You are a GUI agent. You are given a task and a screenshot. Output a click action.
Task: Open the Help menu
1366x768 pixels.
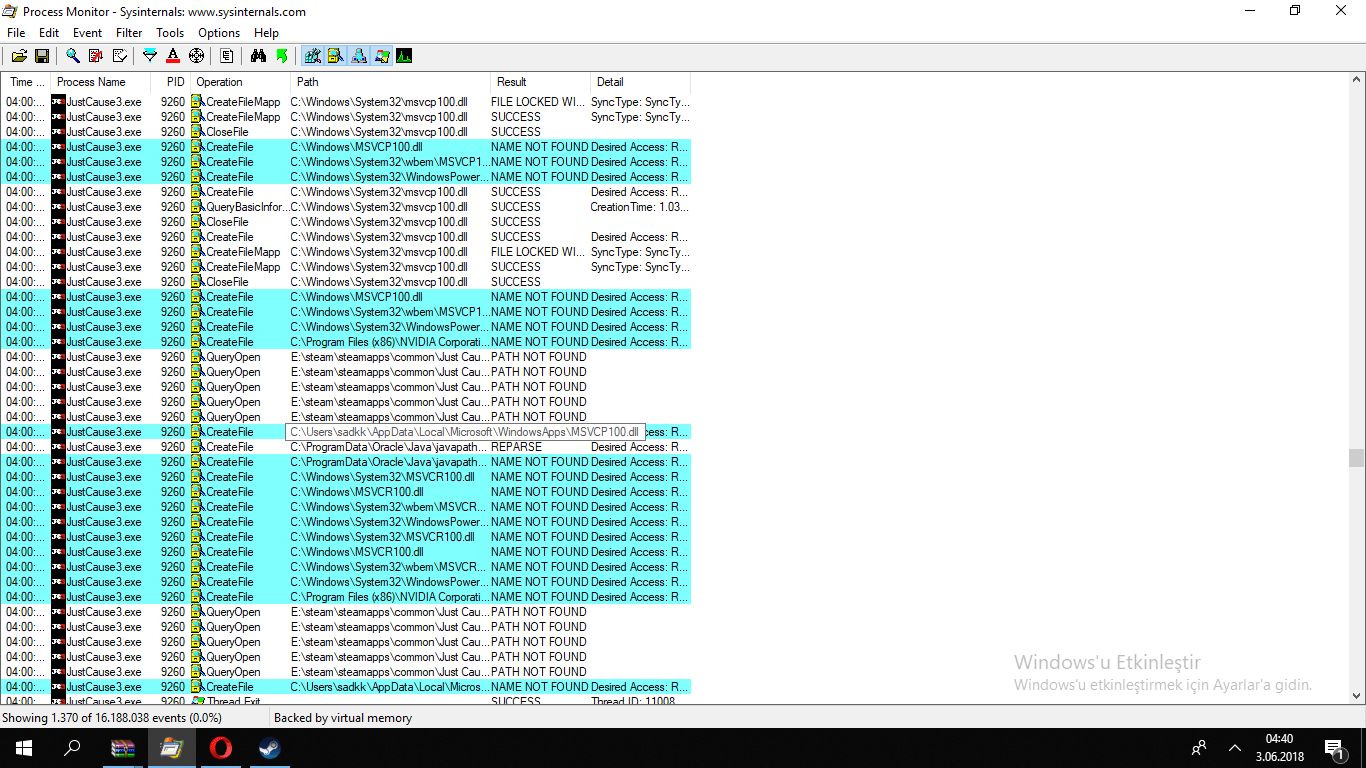click(266, 33)
